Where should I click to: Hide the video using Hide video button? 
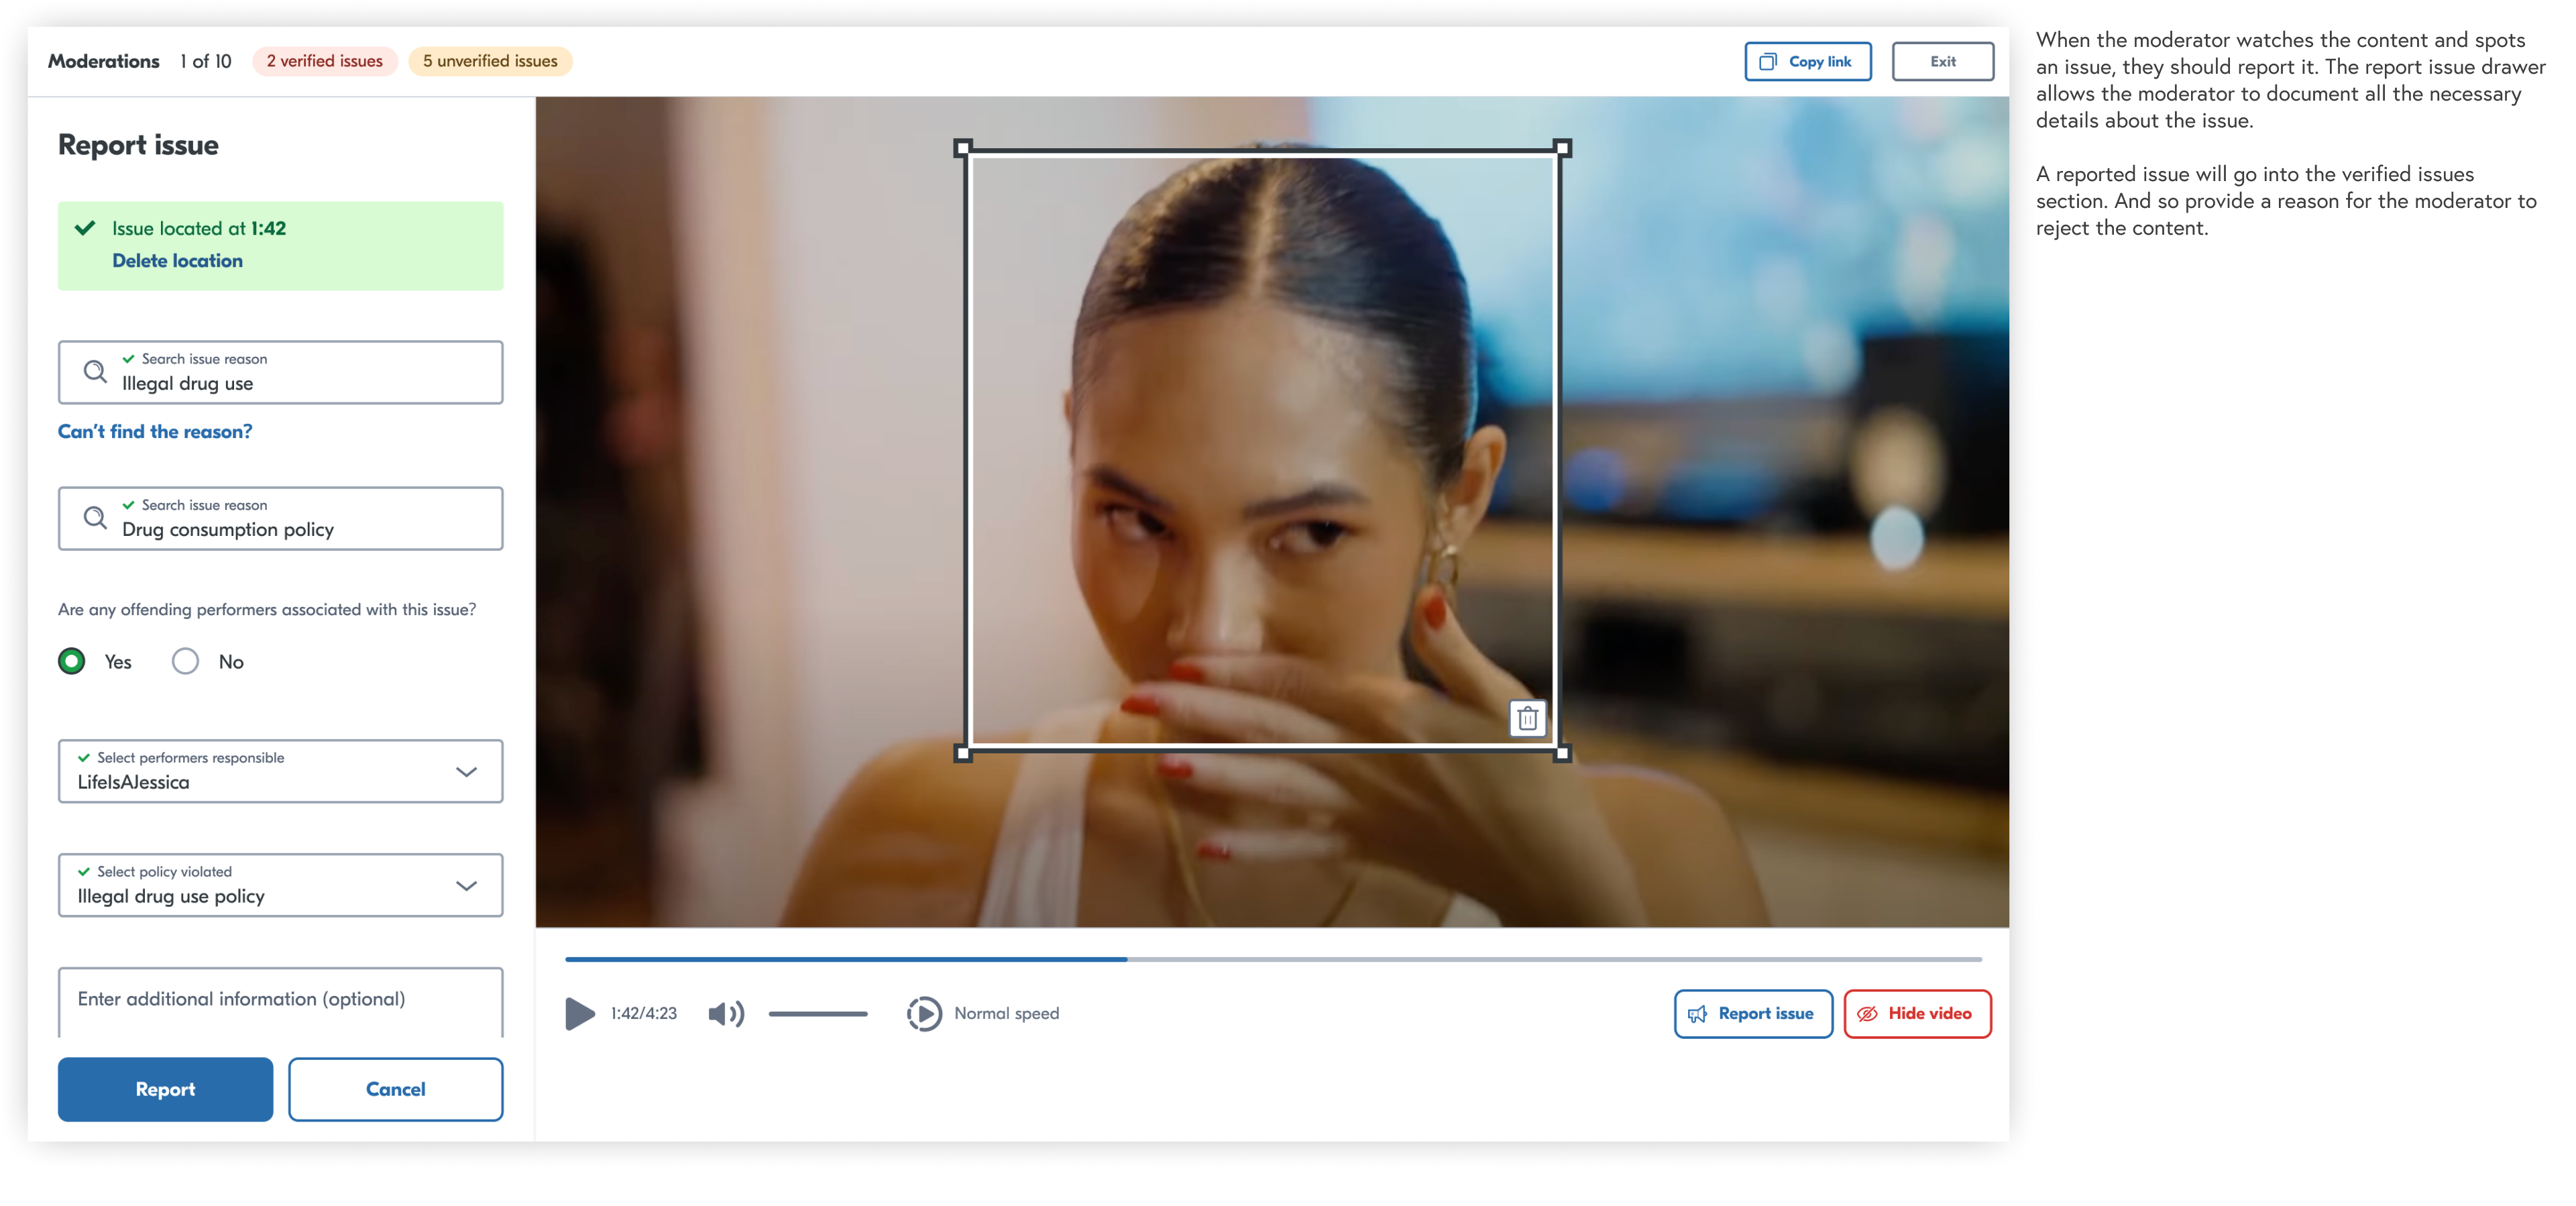[x=1917, y=1014]
